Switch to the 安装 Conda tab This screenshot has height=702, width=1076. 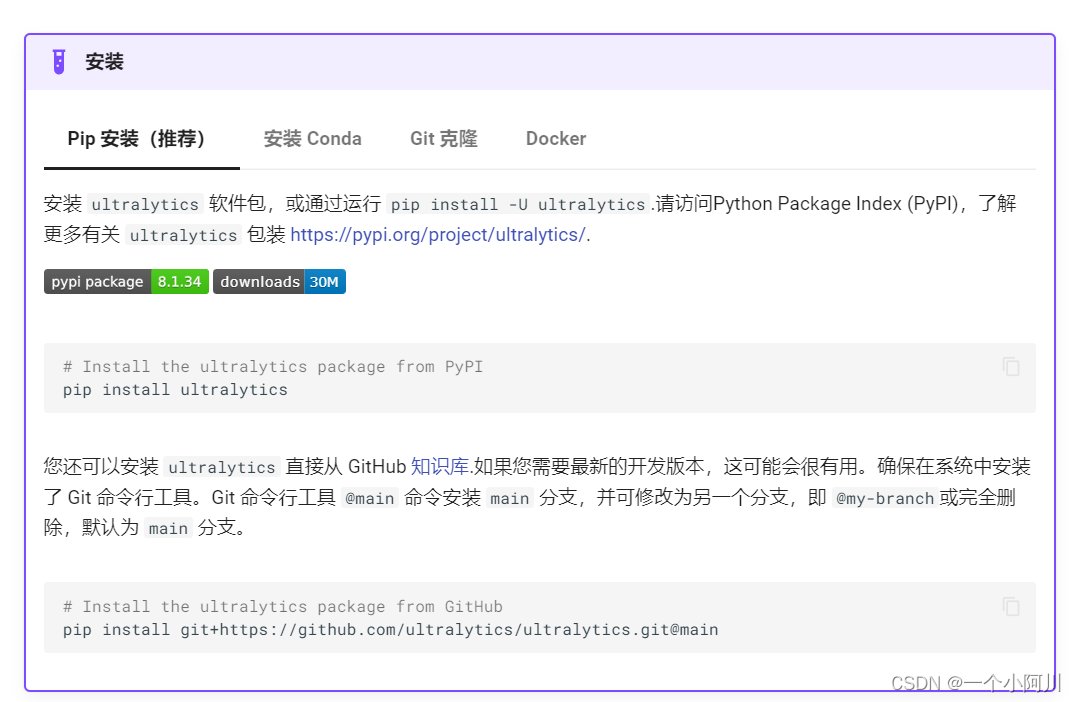312,139
